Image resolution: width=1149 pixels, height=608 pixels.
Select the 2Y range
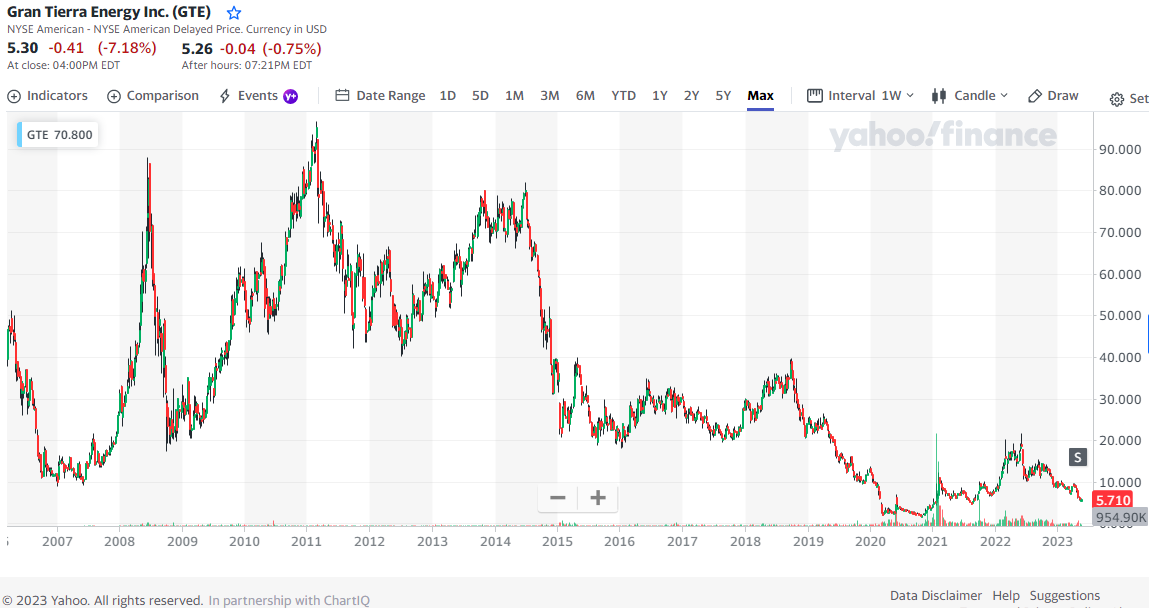pos(692,96)
